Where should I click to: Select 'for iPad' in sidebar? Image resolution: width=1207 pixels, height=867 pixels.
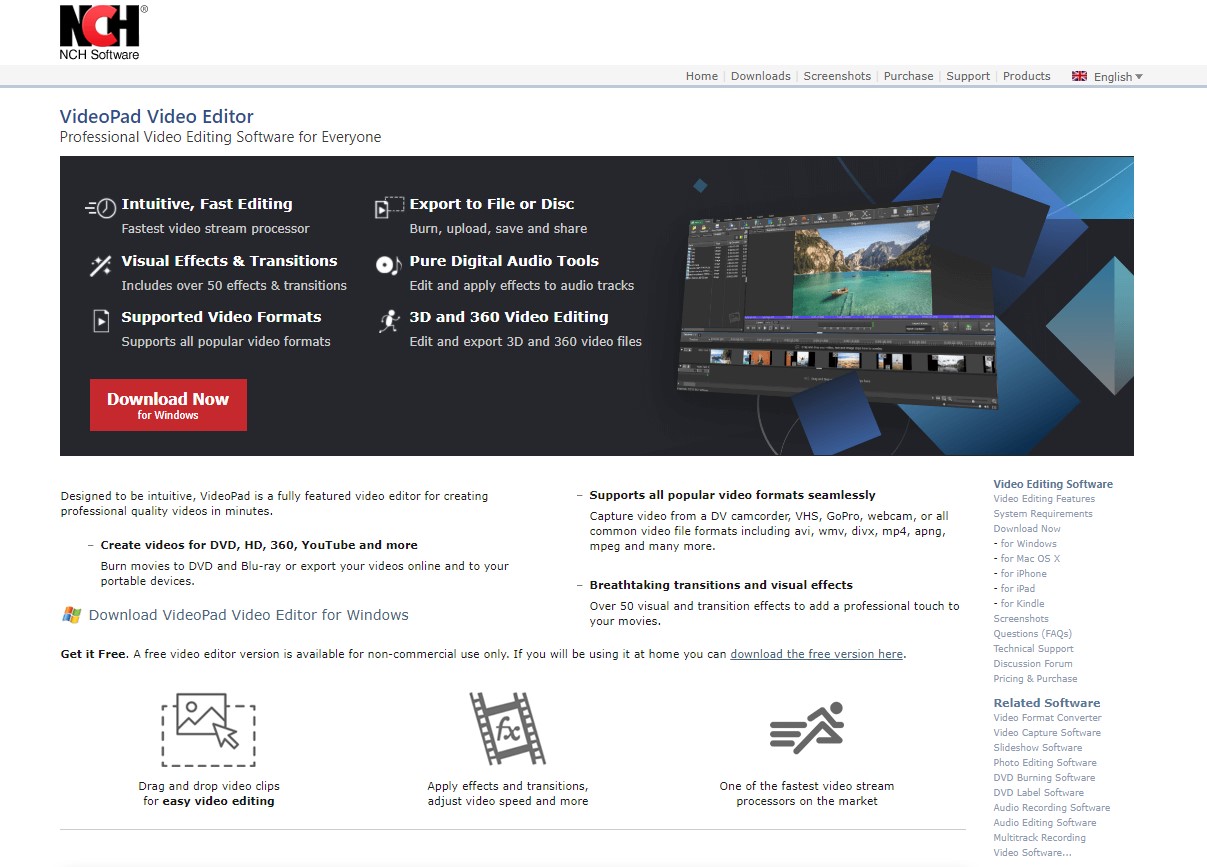(1018, 589)
